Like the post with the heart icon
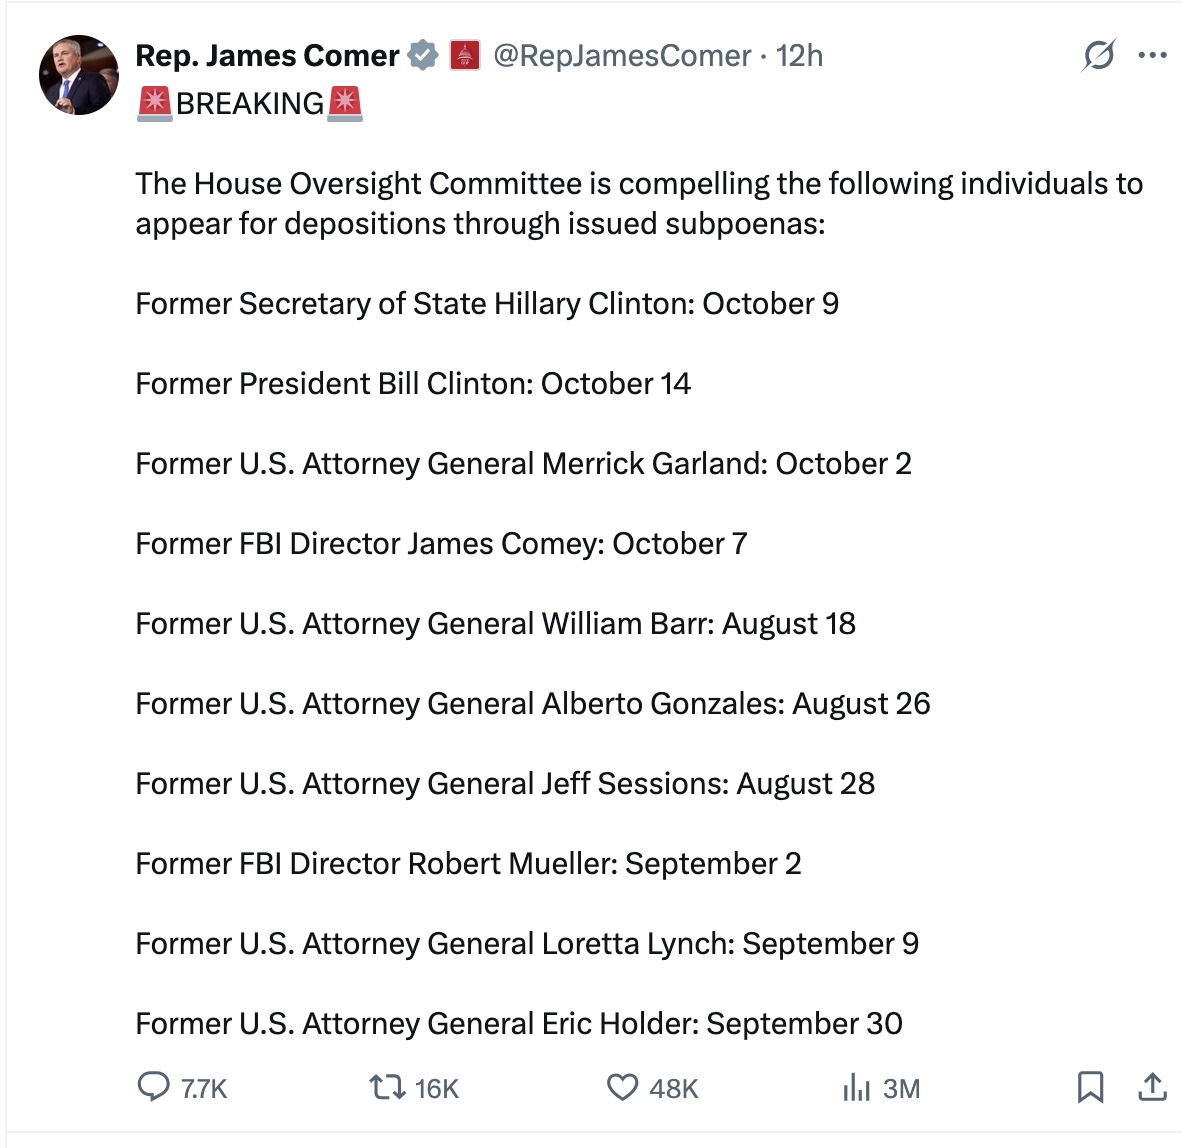1182x1148 pixels. coord(622,1087)
